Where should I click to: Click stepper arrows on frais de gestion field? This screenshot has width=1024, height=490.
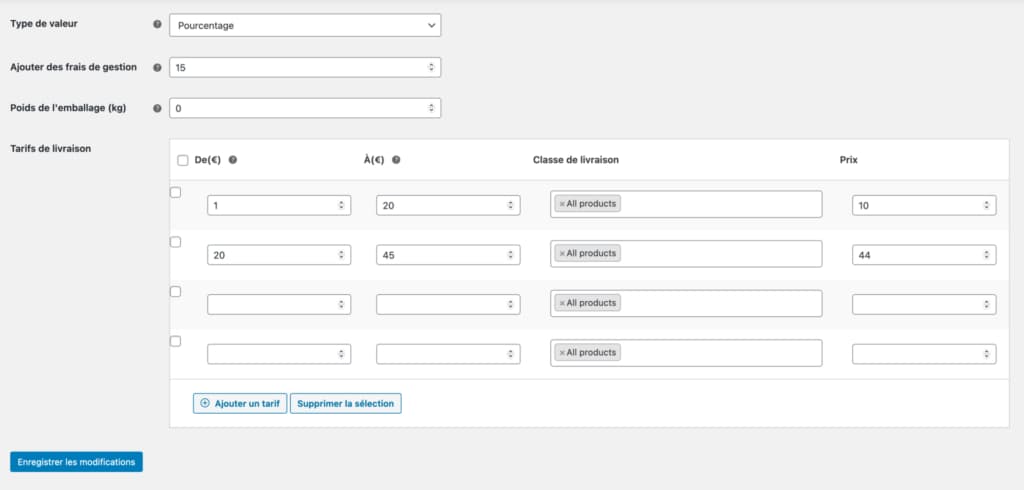coord(431,67)
